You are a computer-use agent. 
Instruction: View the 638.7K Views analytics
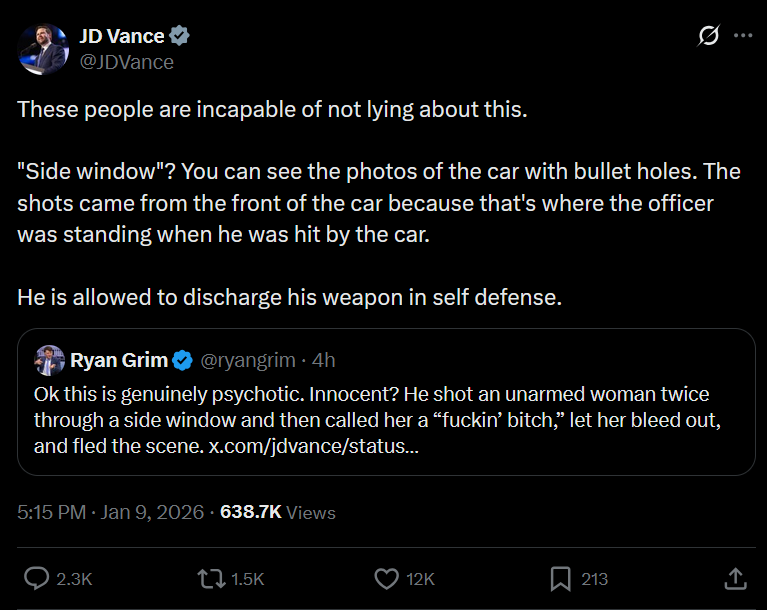pos(278,512)
